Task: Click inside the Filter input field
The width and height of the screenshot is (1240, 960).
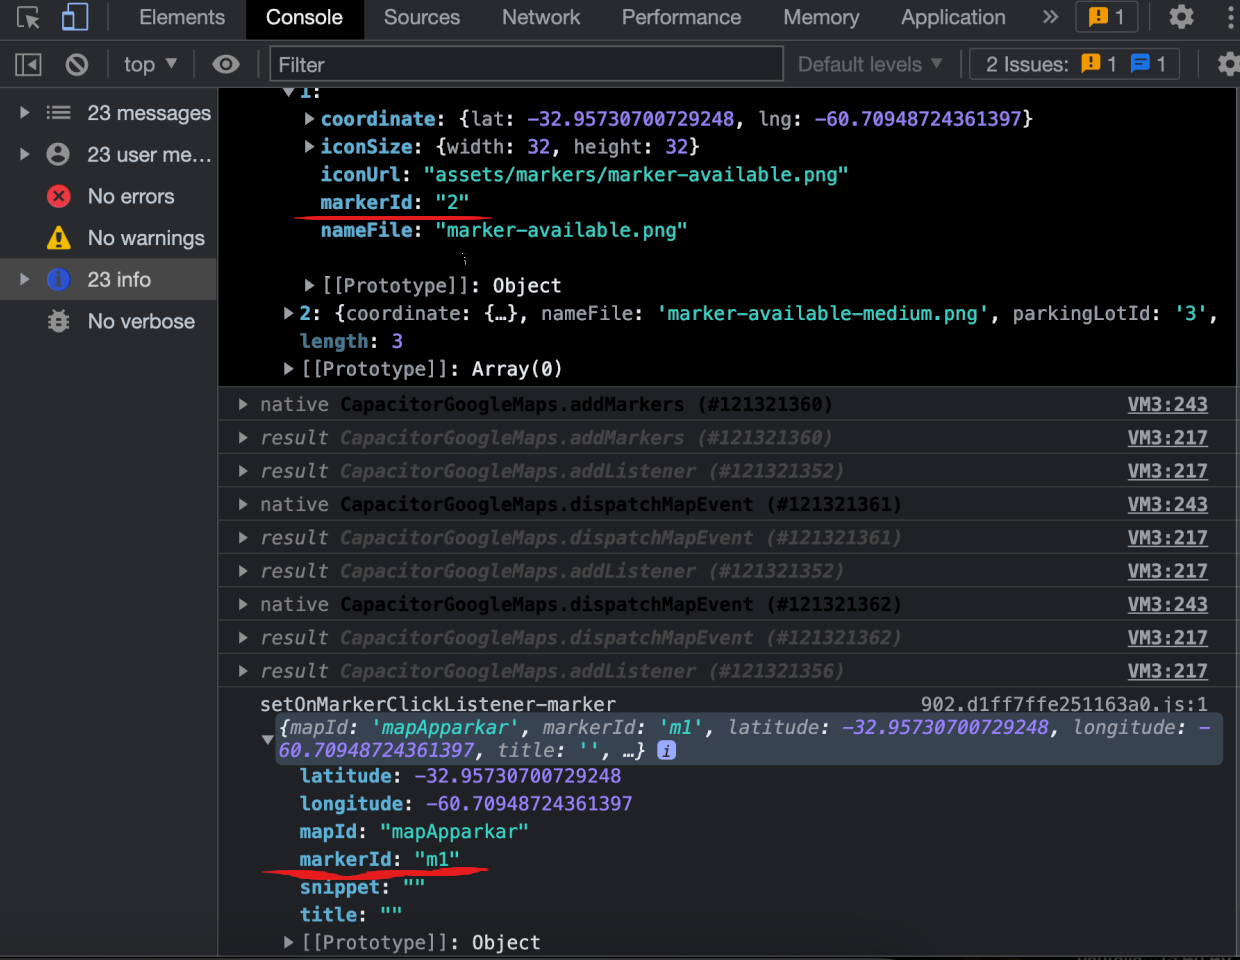Action: (520, 64)
